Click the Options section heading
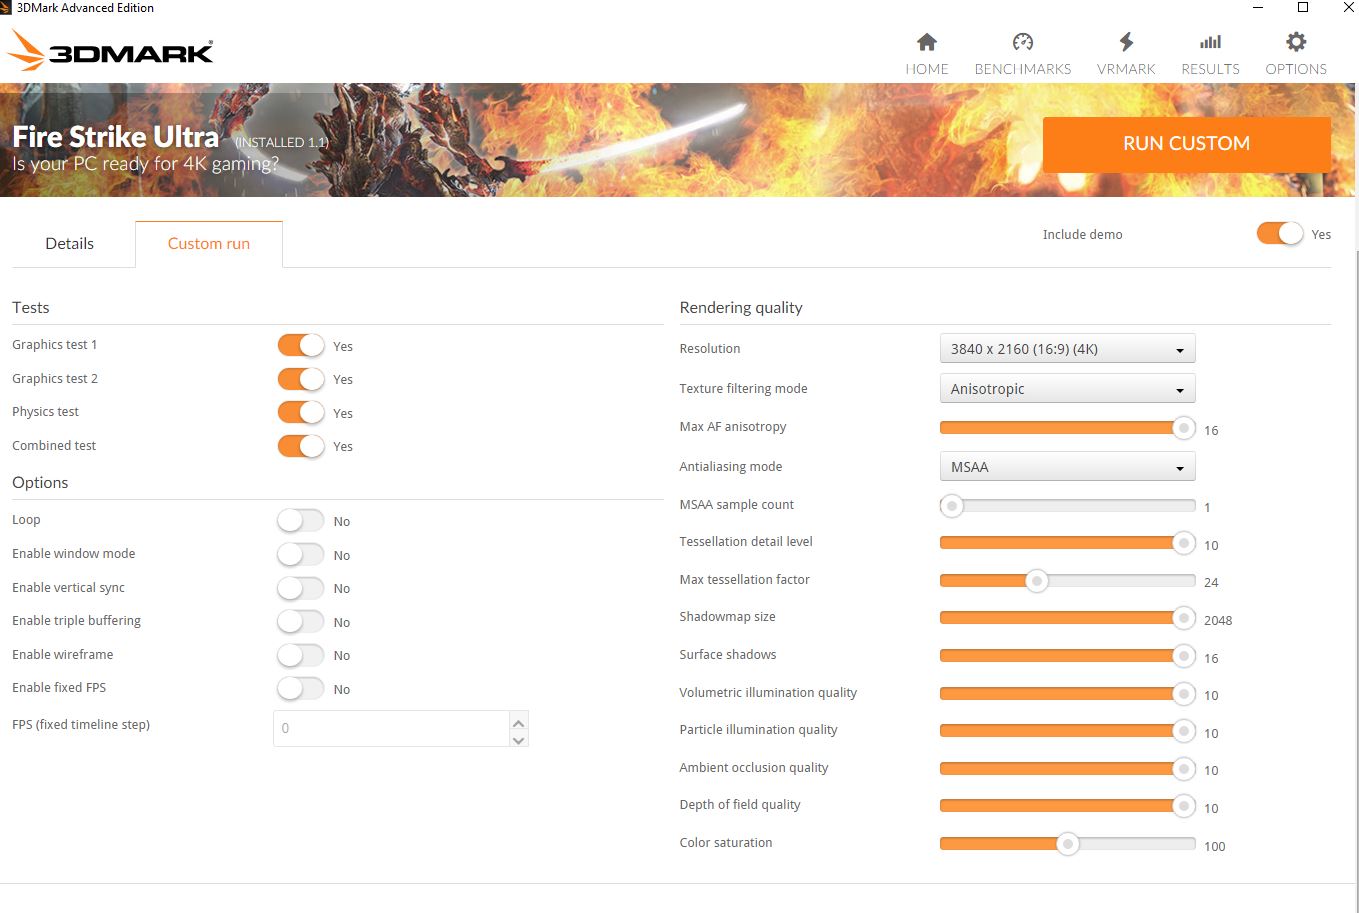The width and height of the screenshot is (1359, 913). (40, 482)
